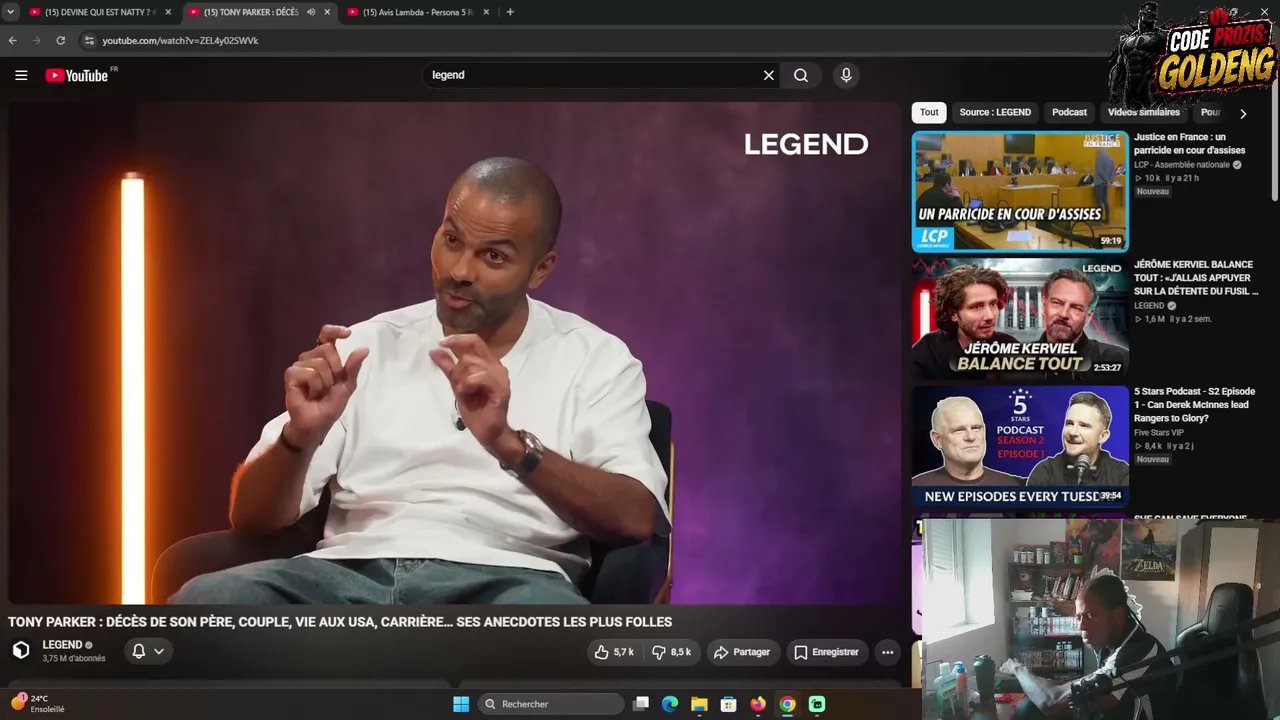
Task: Open 5 Stars Podcast Season 2 thumbnail
Action: 1020,446
